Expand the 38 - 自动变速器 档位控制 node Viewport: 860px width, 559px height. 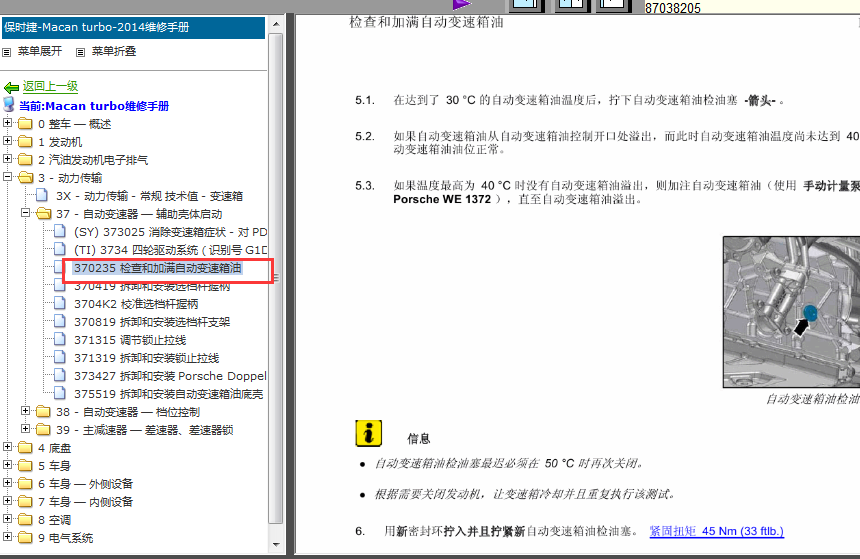point(25,410)
